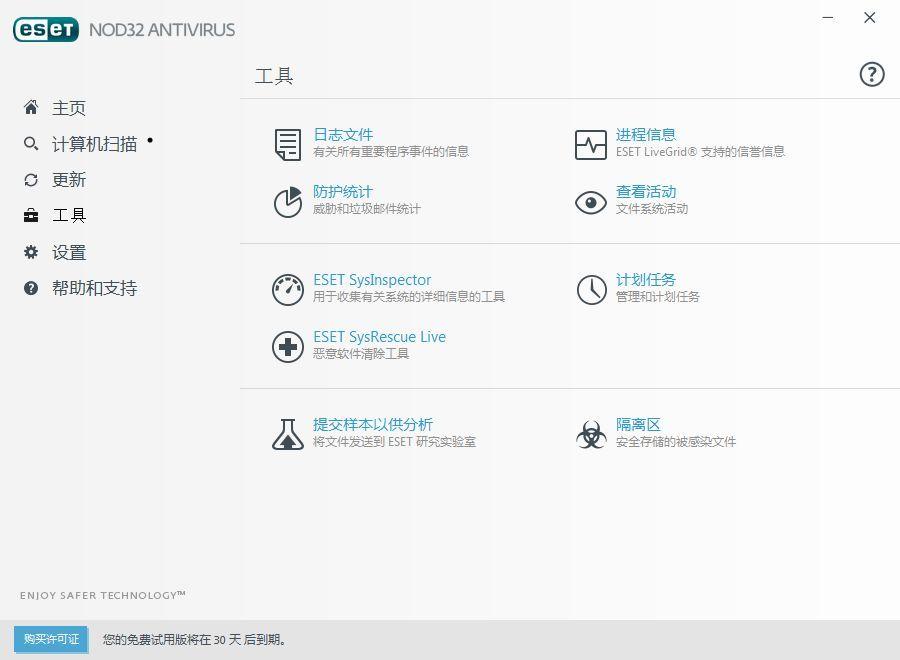Open help via the question mark icon
The image size is (900, 660).
pyautogui.click(x=871, y=74)
